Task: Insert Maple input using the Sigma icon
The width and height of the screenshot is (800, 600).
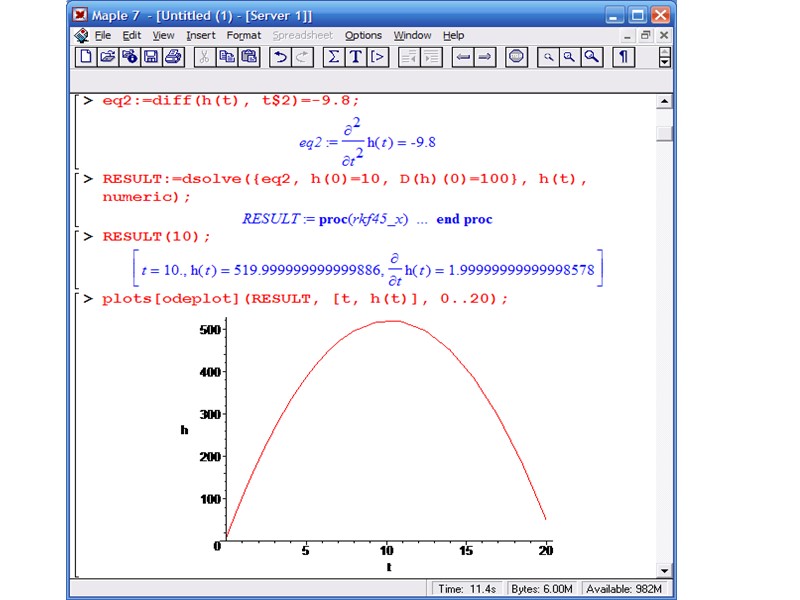Action: 334,57
